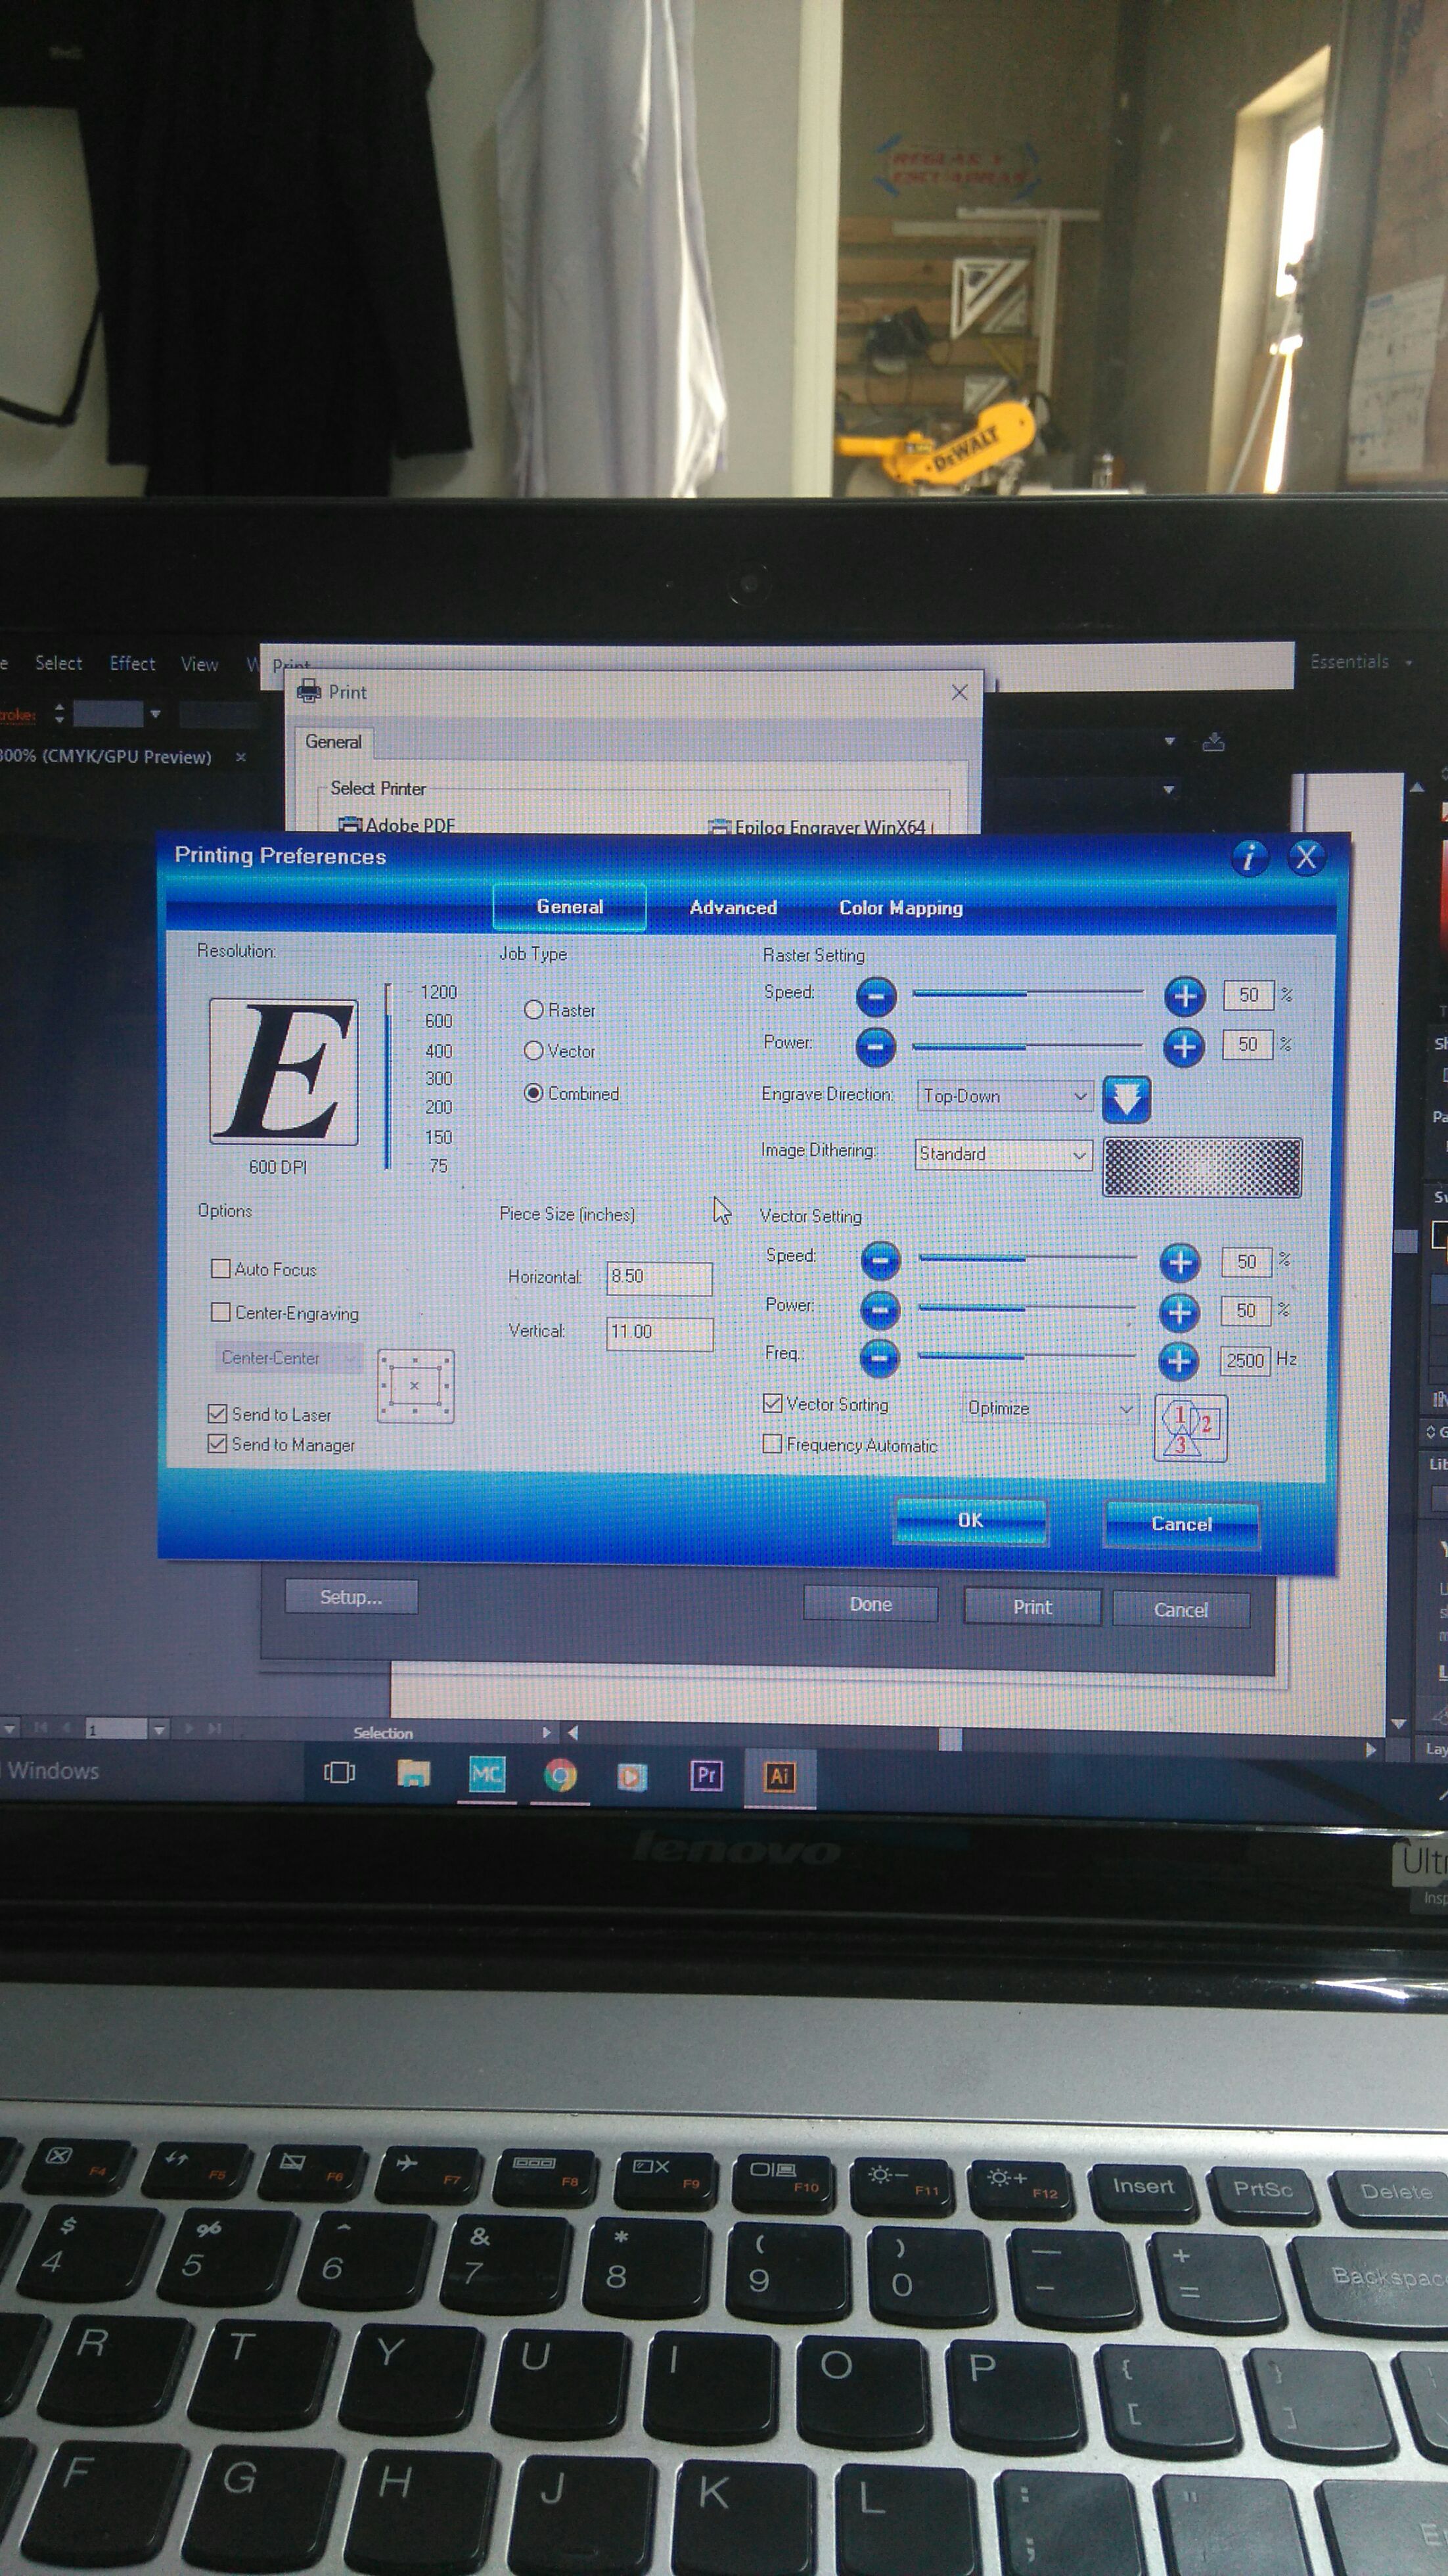Increase Raster Power with plus button
This screenshot has height=2576, width=1448.
pyautogui.click(x=1184, y=1047)
